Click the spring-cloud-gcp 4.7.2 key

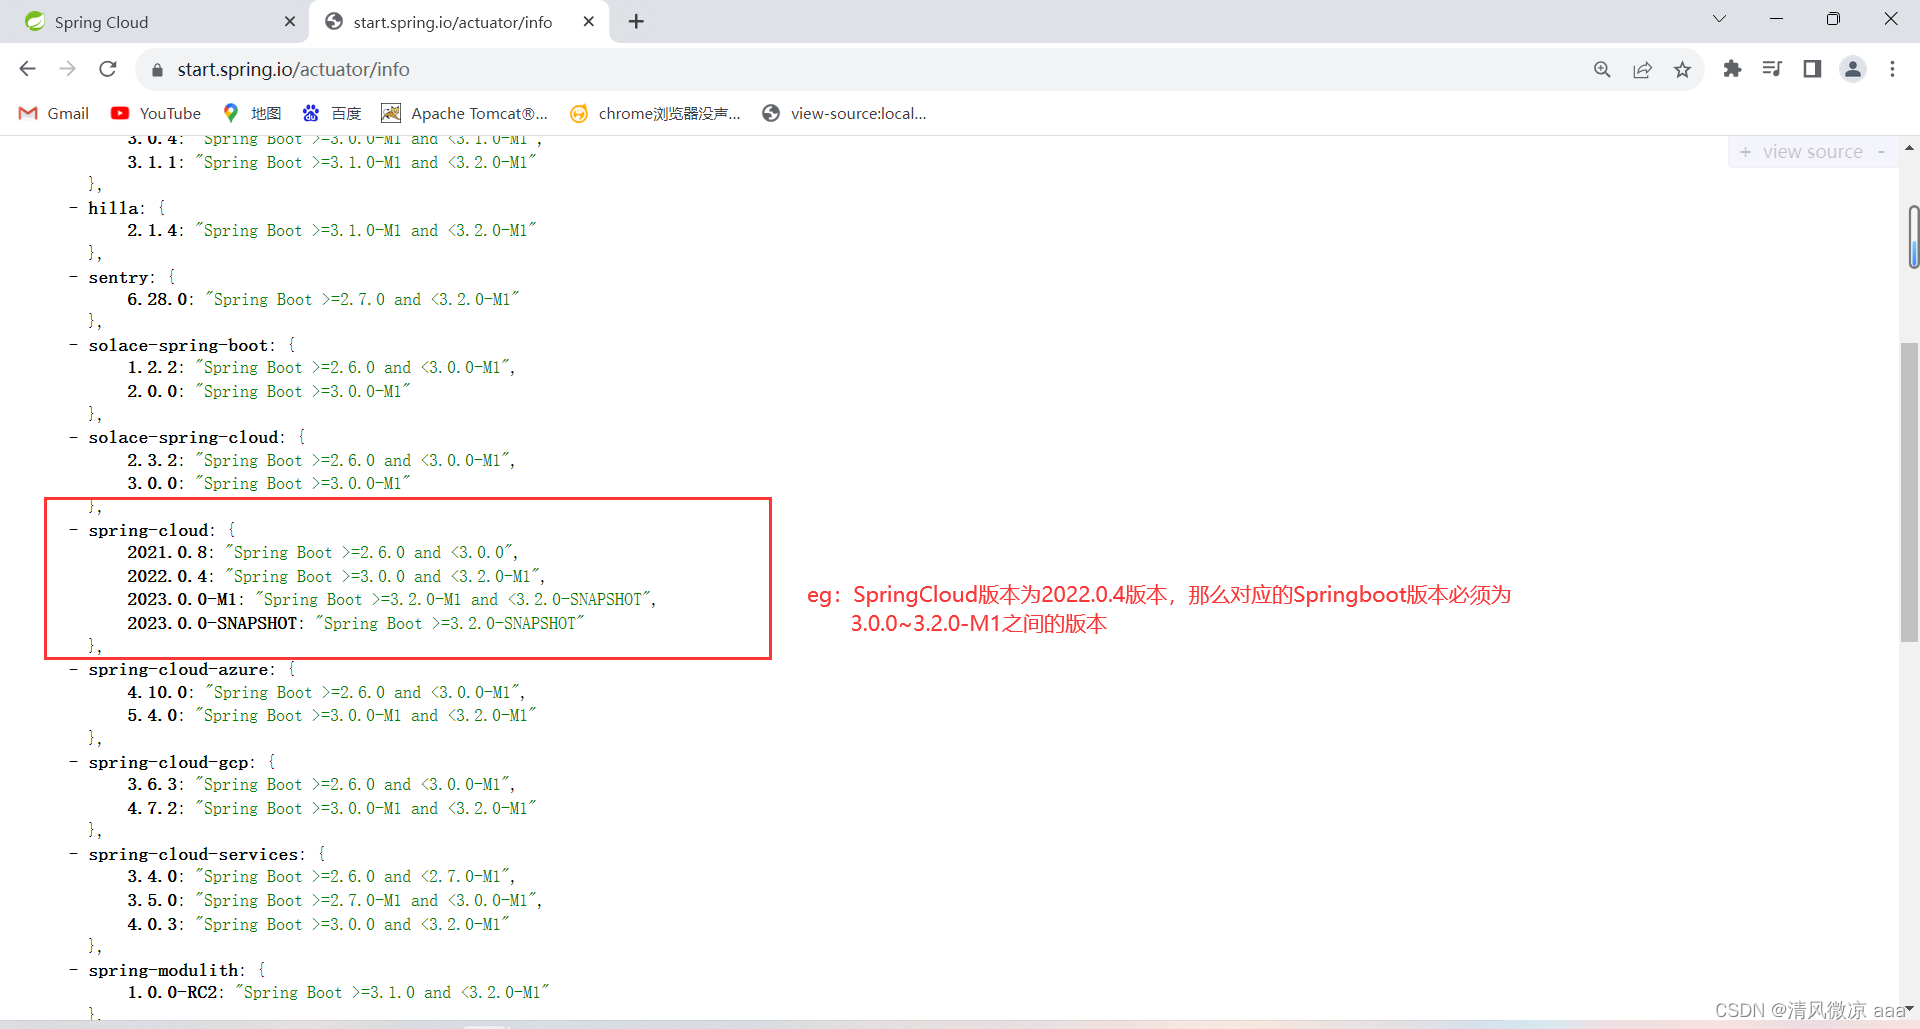point(153,808)
